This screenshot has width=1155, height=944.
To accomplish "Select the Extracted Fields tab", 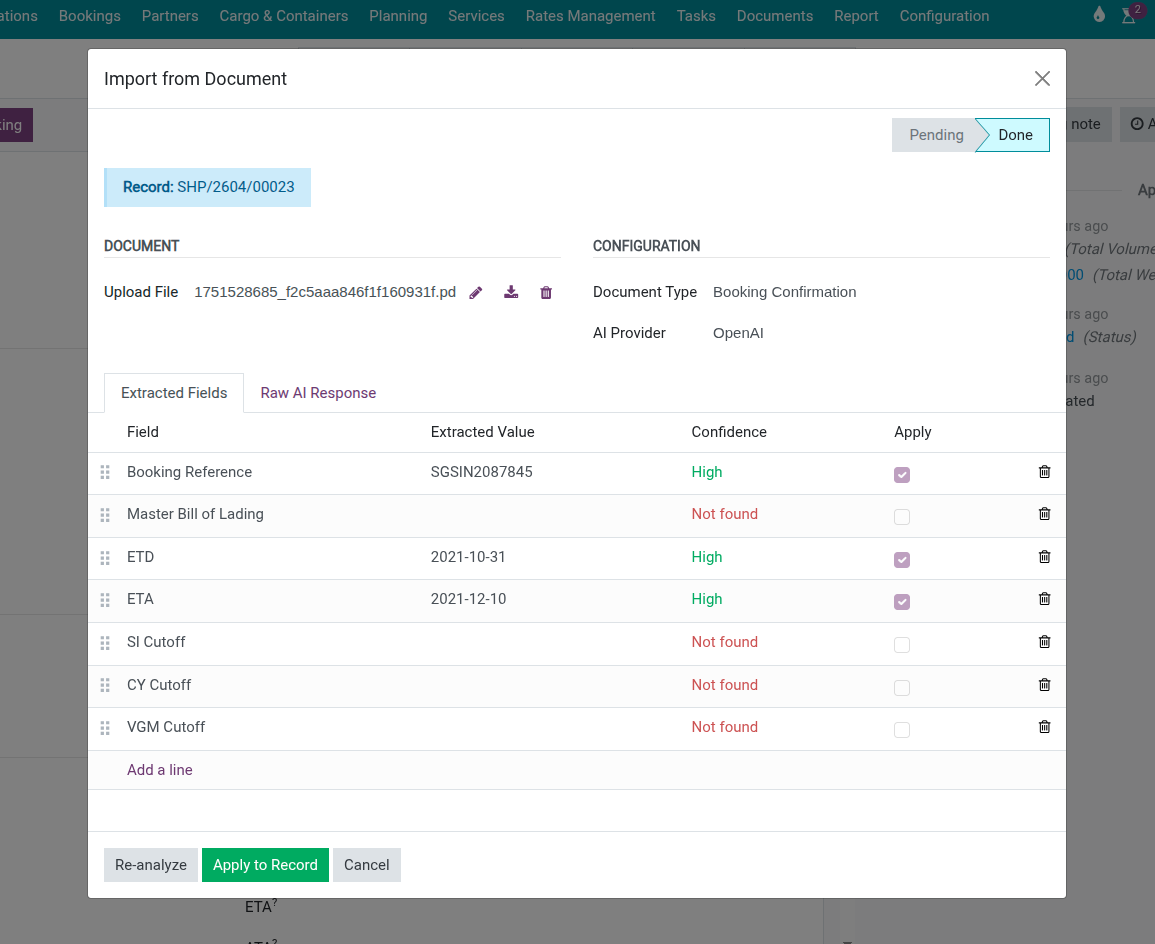I will pos(174,393).
